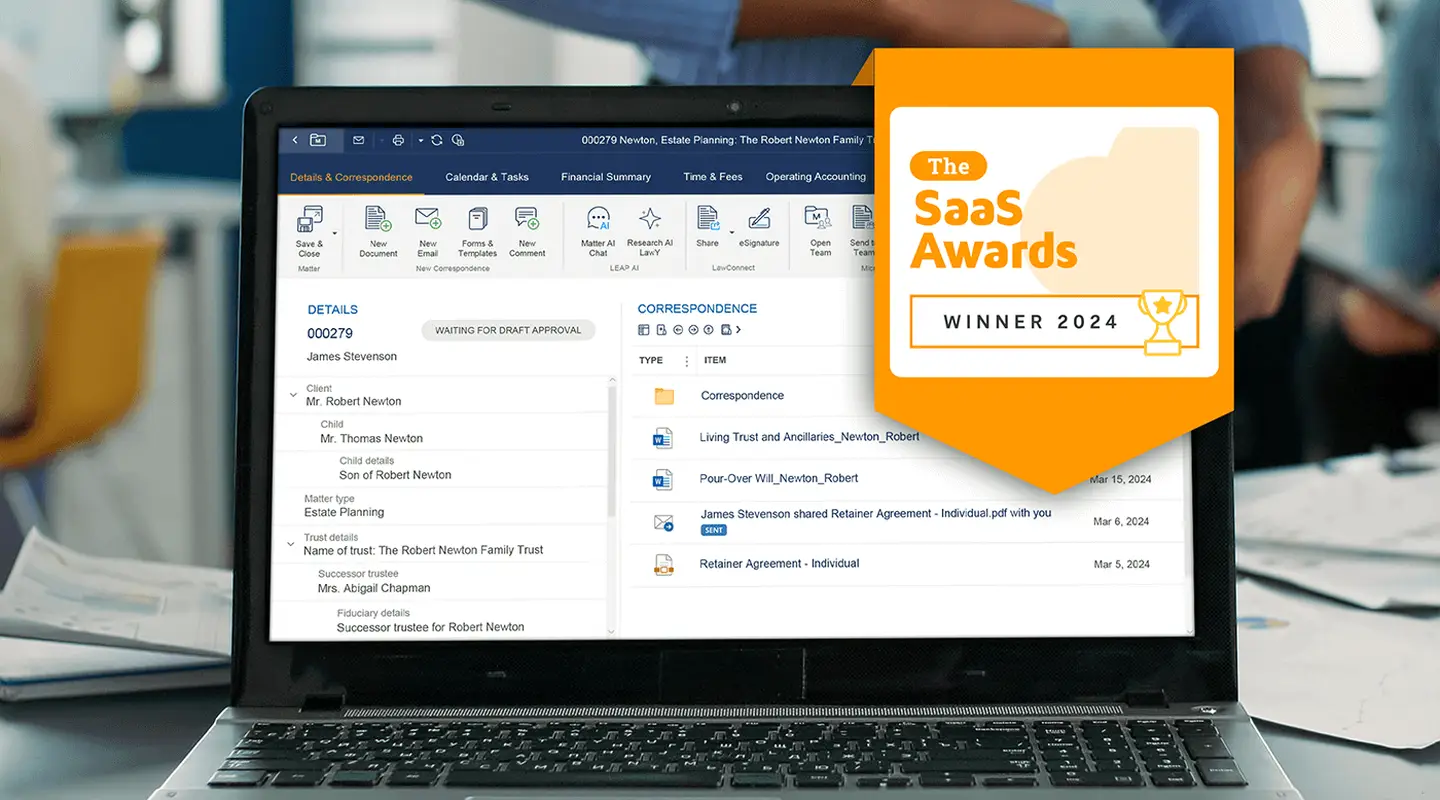Click the ITEM column header
Image resolution: width=1440 pixels, height=800 pixels.
pos(715,360)
